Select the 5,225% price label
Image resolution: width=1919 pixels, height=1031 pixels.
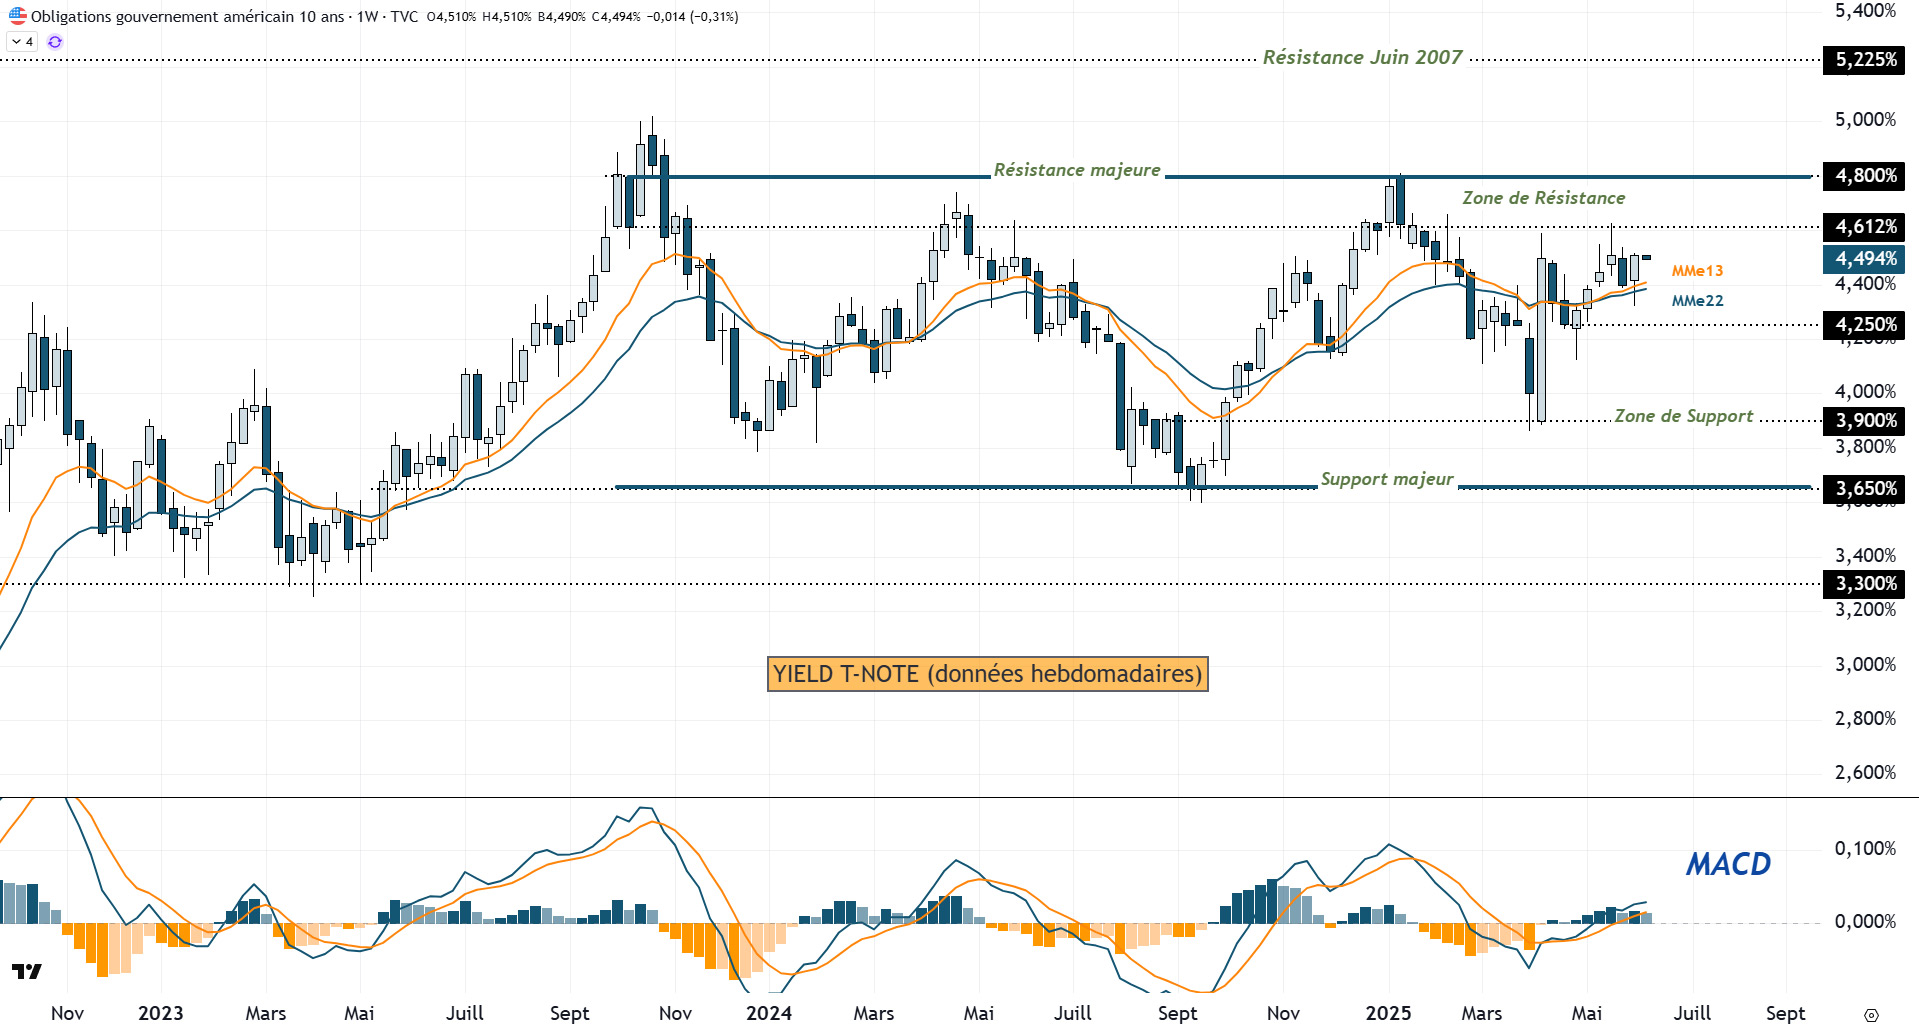point(1865,60)
